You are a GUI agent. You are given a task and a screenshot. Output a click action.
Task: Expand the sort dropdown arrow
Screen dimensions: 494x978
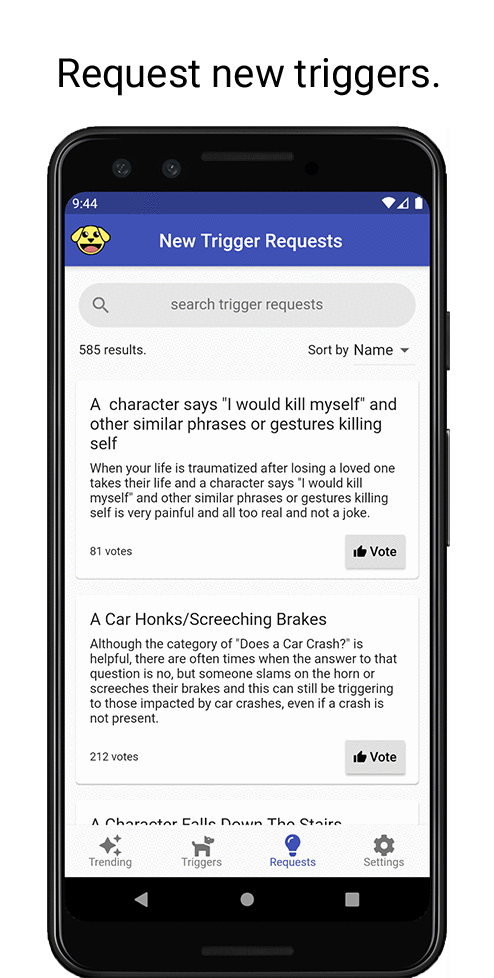point(404,350)
